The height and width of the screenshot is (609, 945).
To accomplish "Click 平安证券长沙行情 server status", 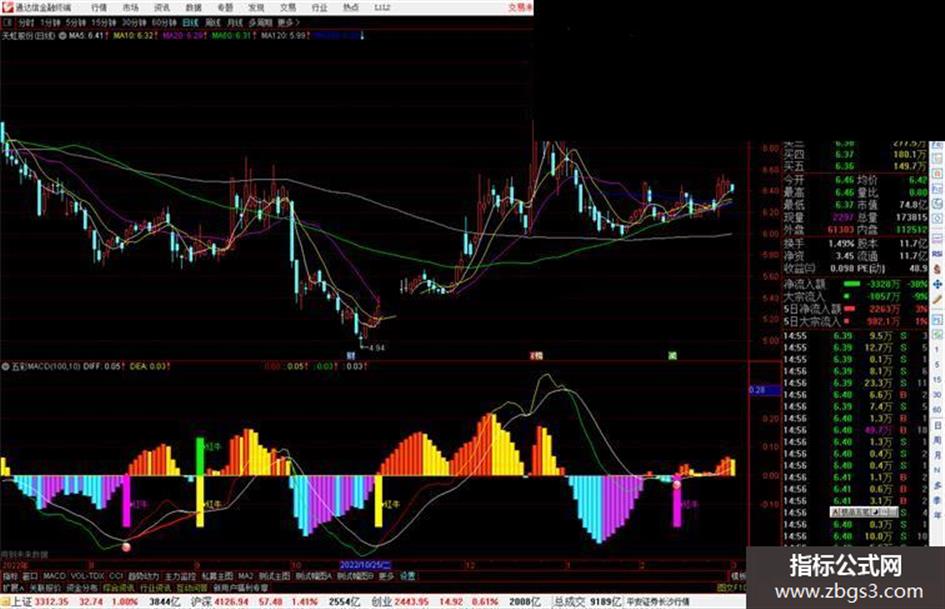I will (659, 602).
